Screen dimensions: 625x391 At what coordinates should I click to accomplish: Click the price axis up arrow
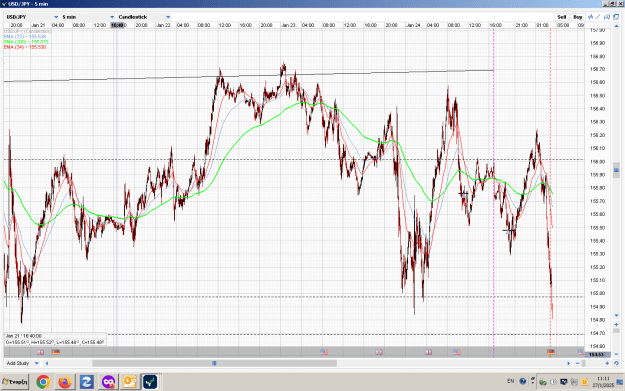pyautogui.click(x=617, y=26)
